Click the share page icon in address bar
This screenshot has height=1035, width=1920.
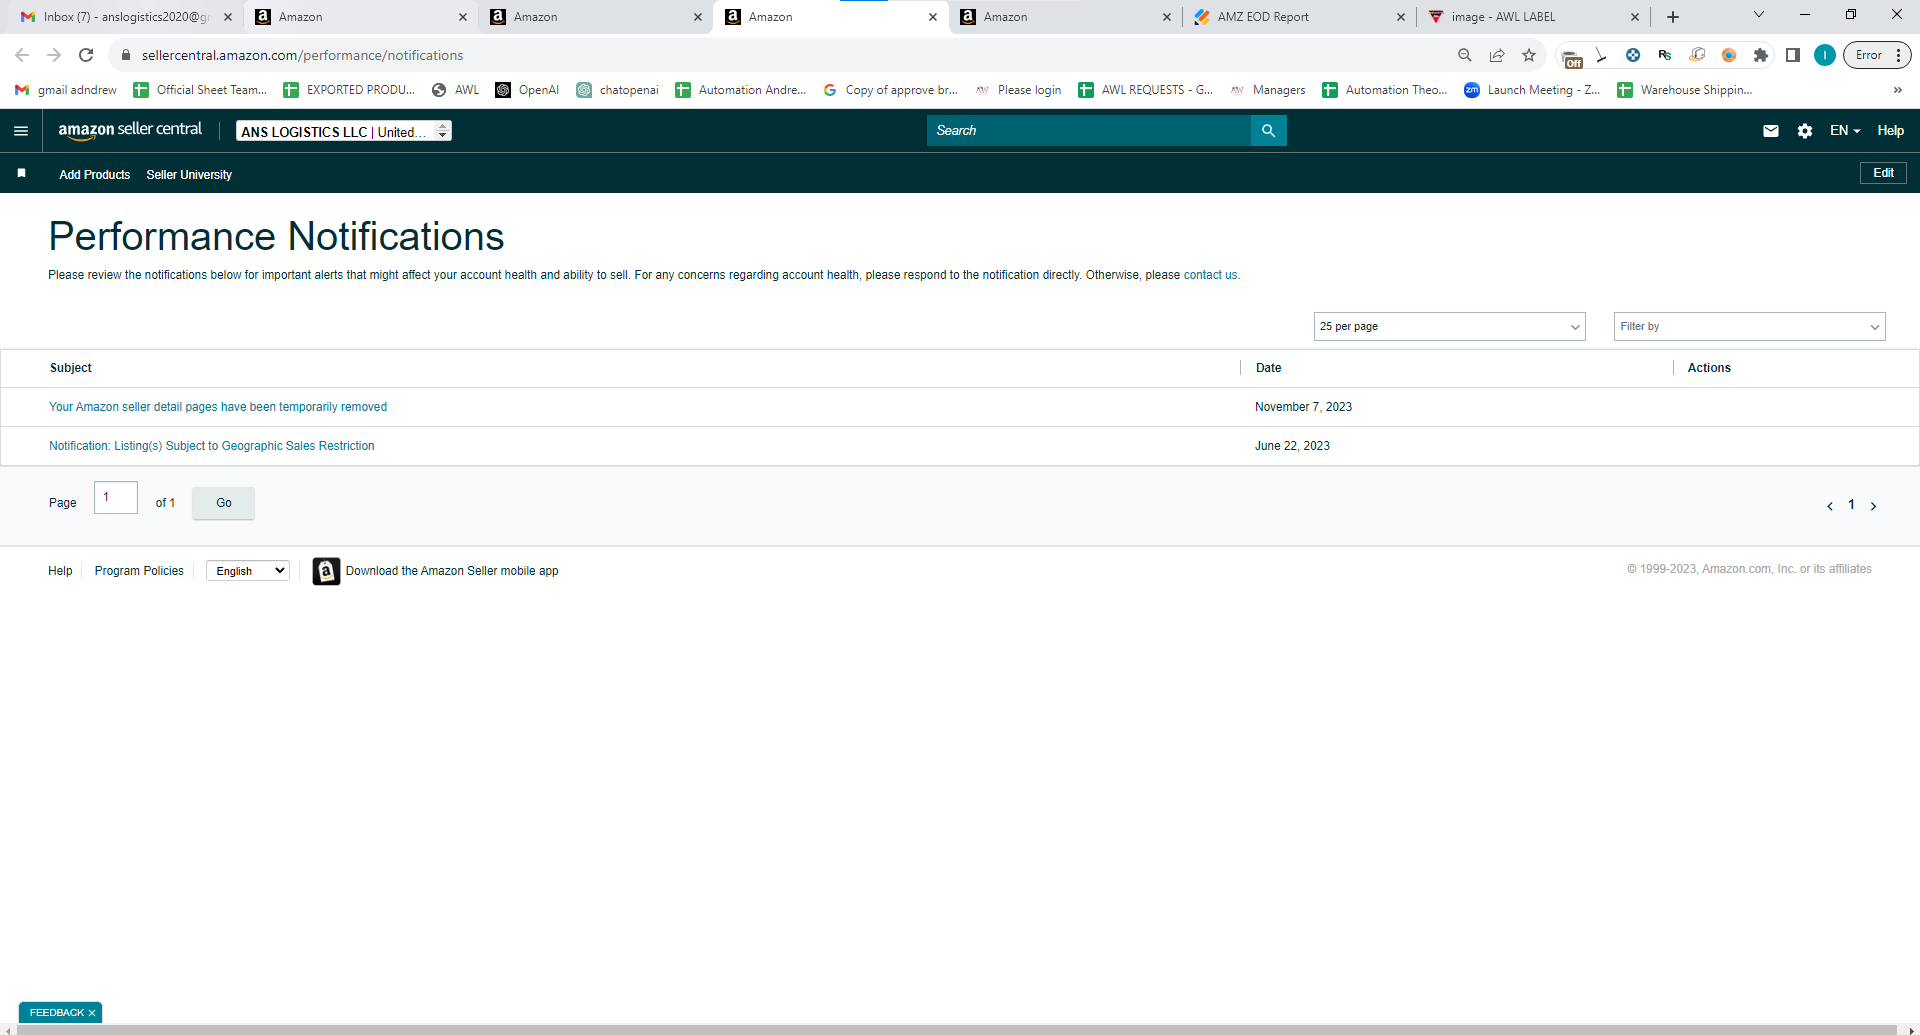pyautogui.click(x=1497, y=55)
